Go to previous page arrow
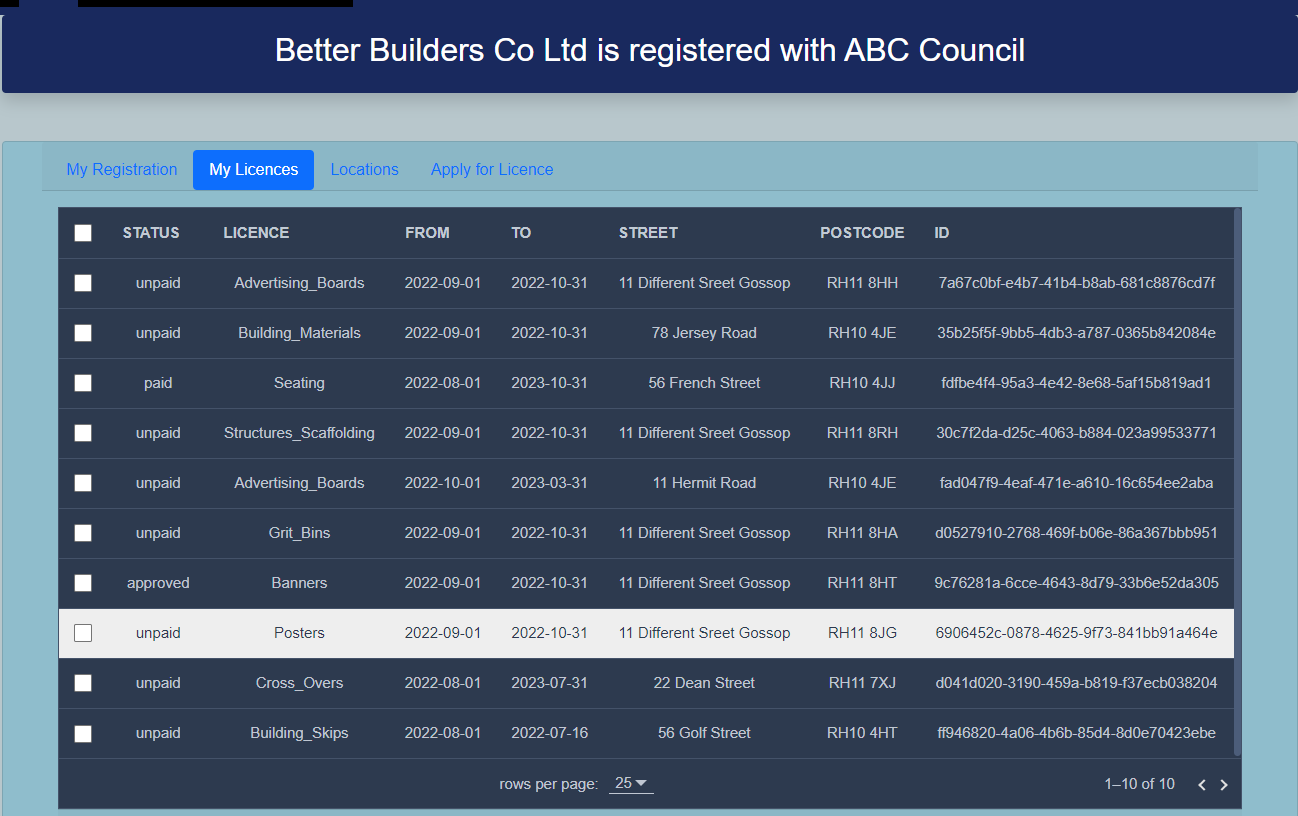 (1202, 785)
